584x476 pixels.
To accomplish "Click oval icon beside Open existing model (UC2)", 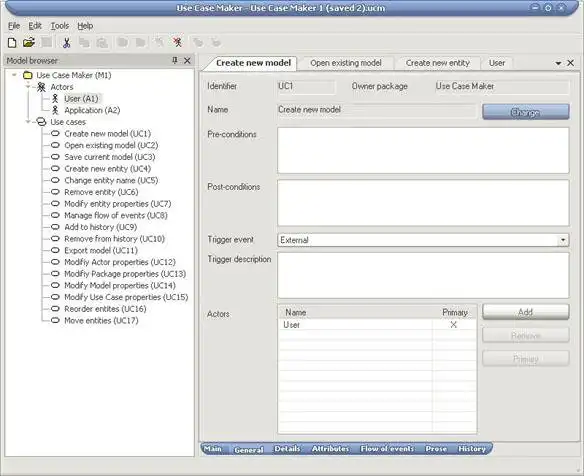I will pyautogui.click(x=55, y=145).
